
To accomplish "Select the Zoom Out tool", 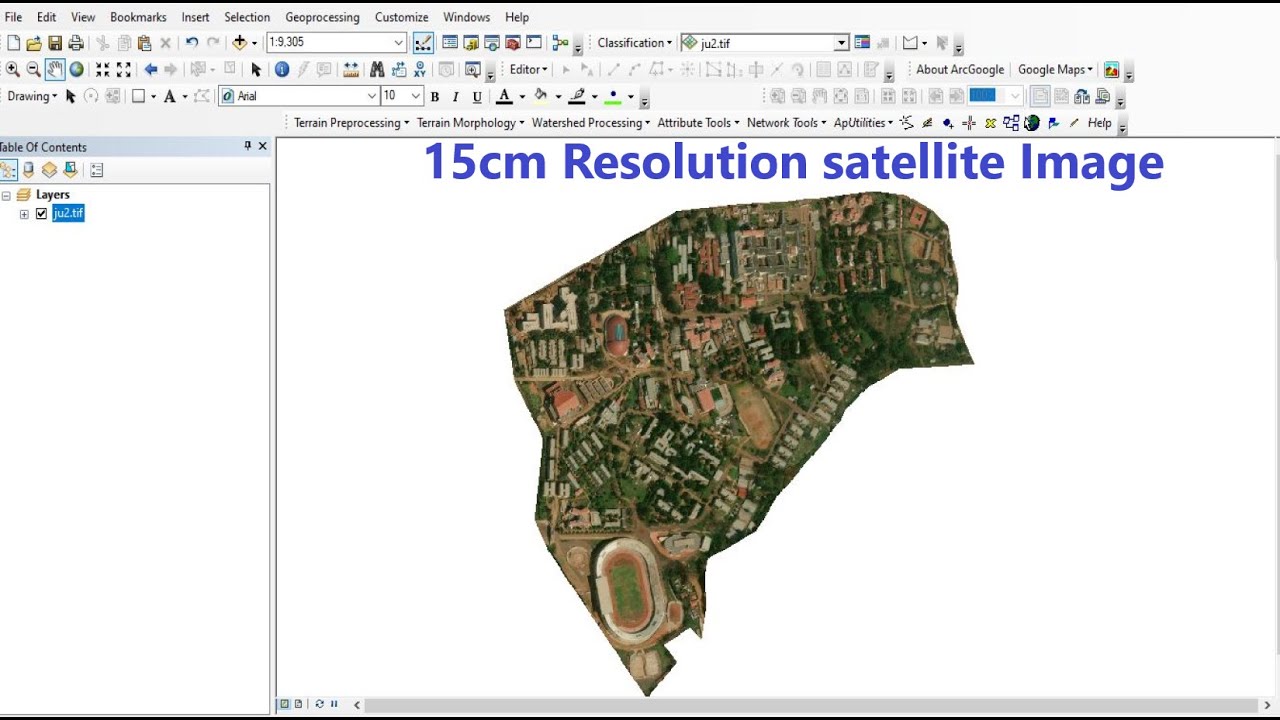I will pos(34,69).
